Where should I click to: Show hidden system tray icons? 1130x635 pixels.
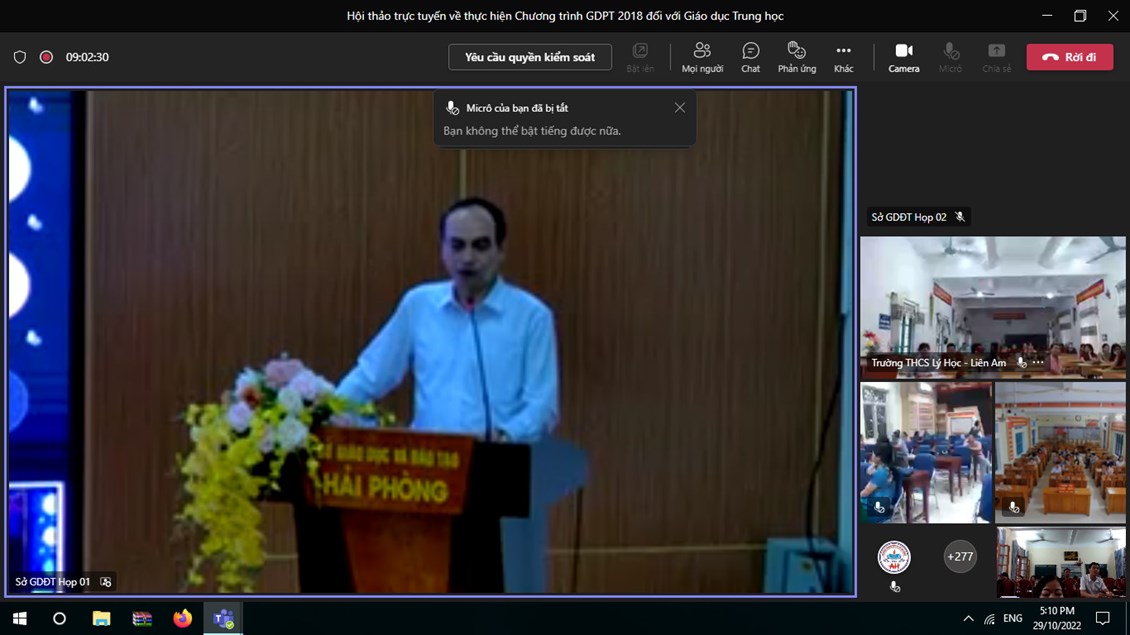coord(968,619)
